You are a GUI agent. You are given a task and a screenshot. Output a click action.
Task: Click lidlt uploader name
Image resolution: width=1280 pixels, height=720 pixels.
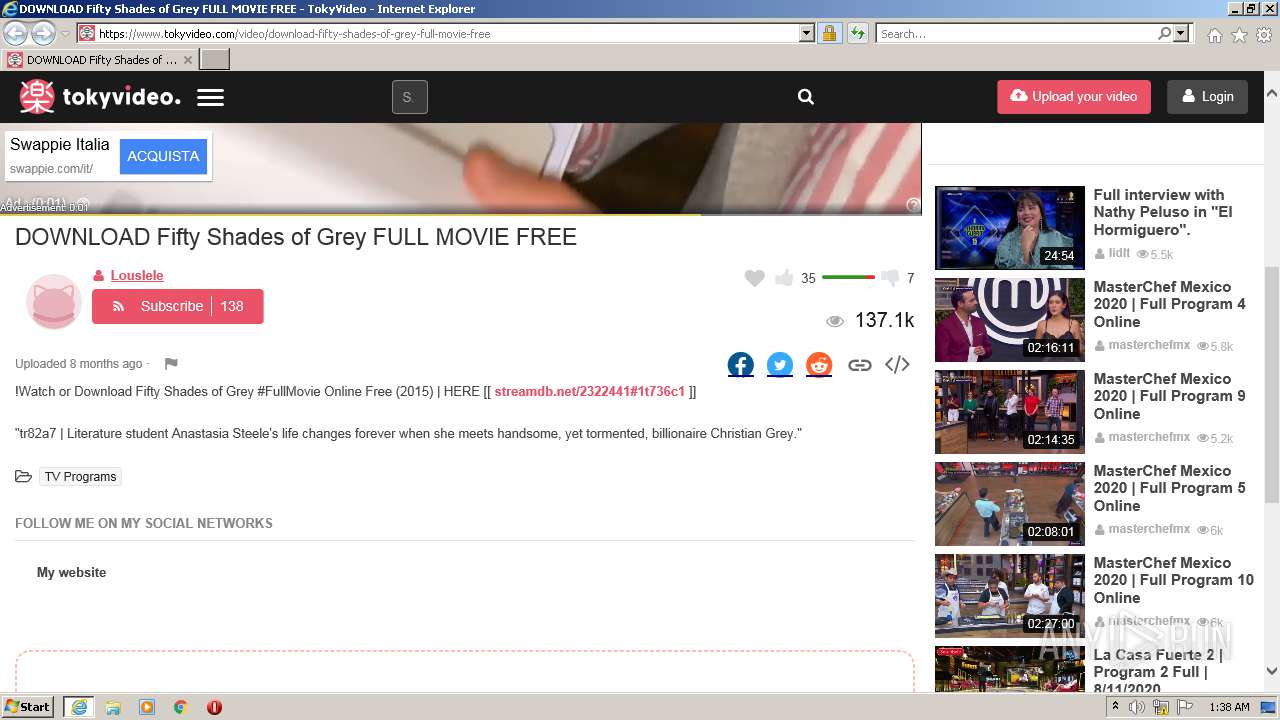click(x=1119, y=254)
